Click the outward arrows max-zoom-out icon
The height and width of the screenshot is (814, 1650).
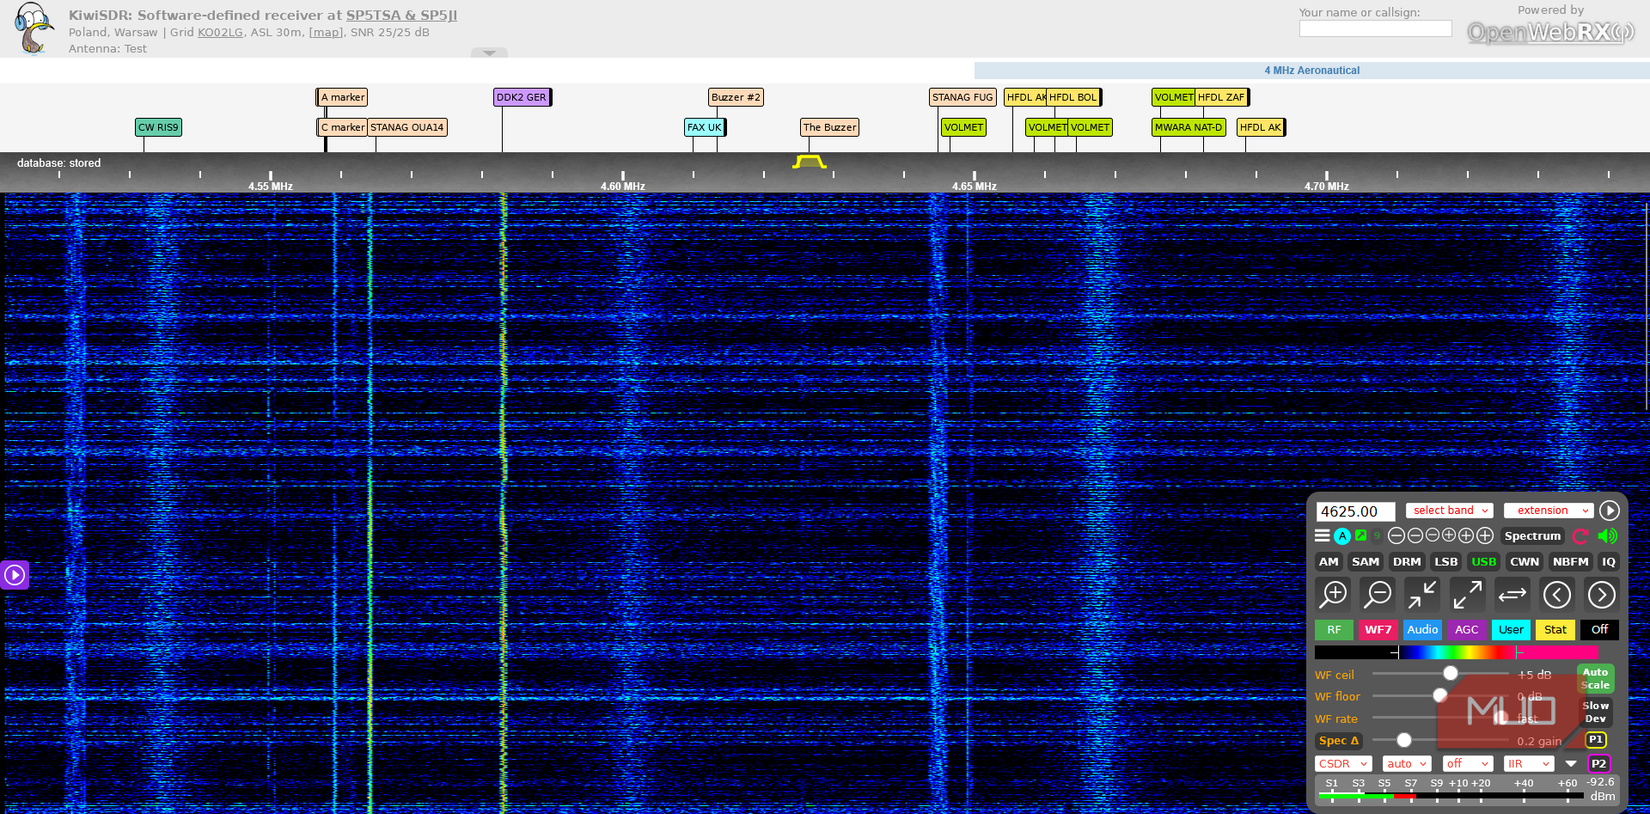1467,595
